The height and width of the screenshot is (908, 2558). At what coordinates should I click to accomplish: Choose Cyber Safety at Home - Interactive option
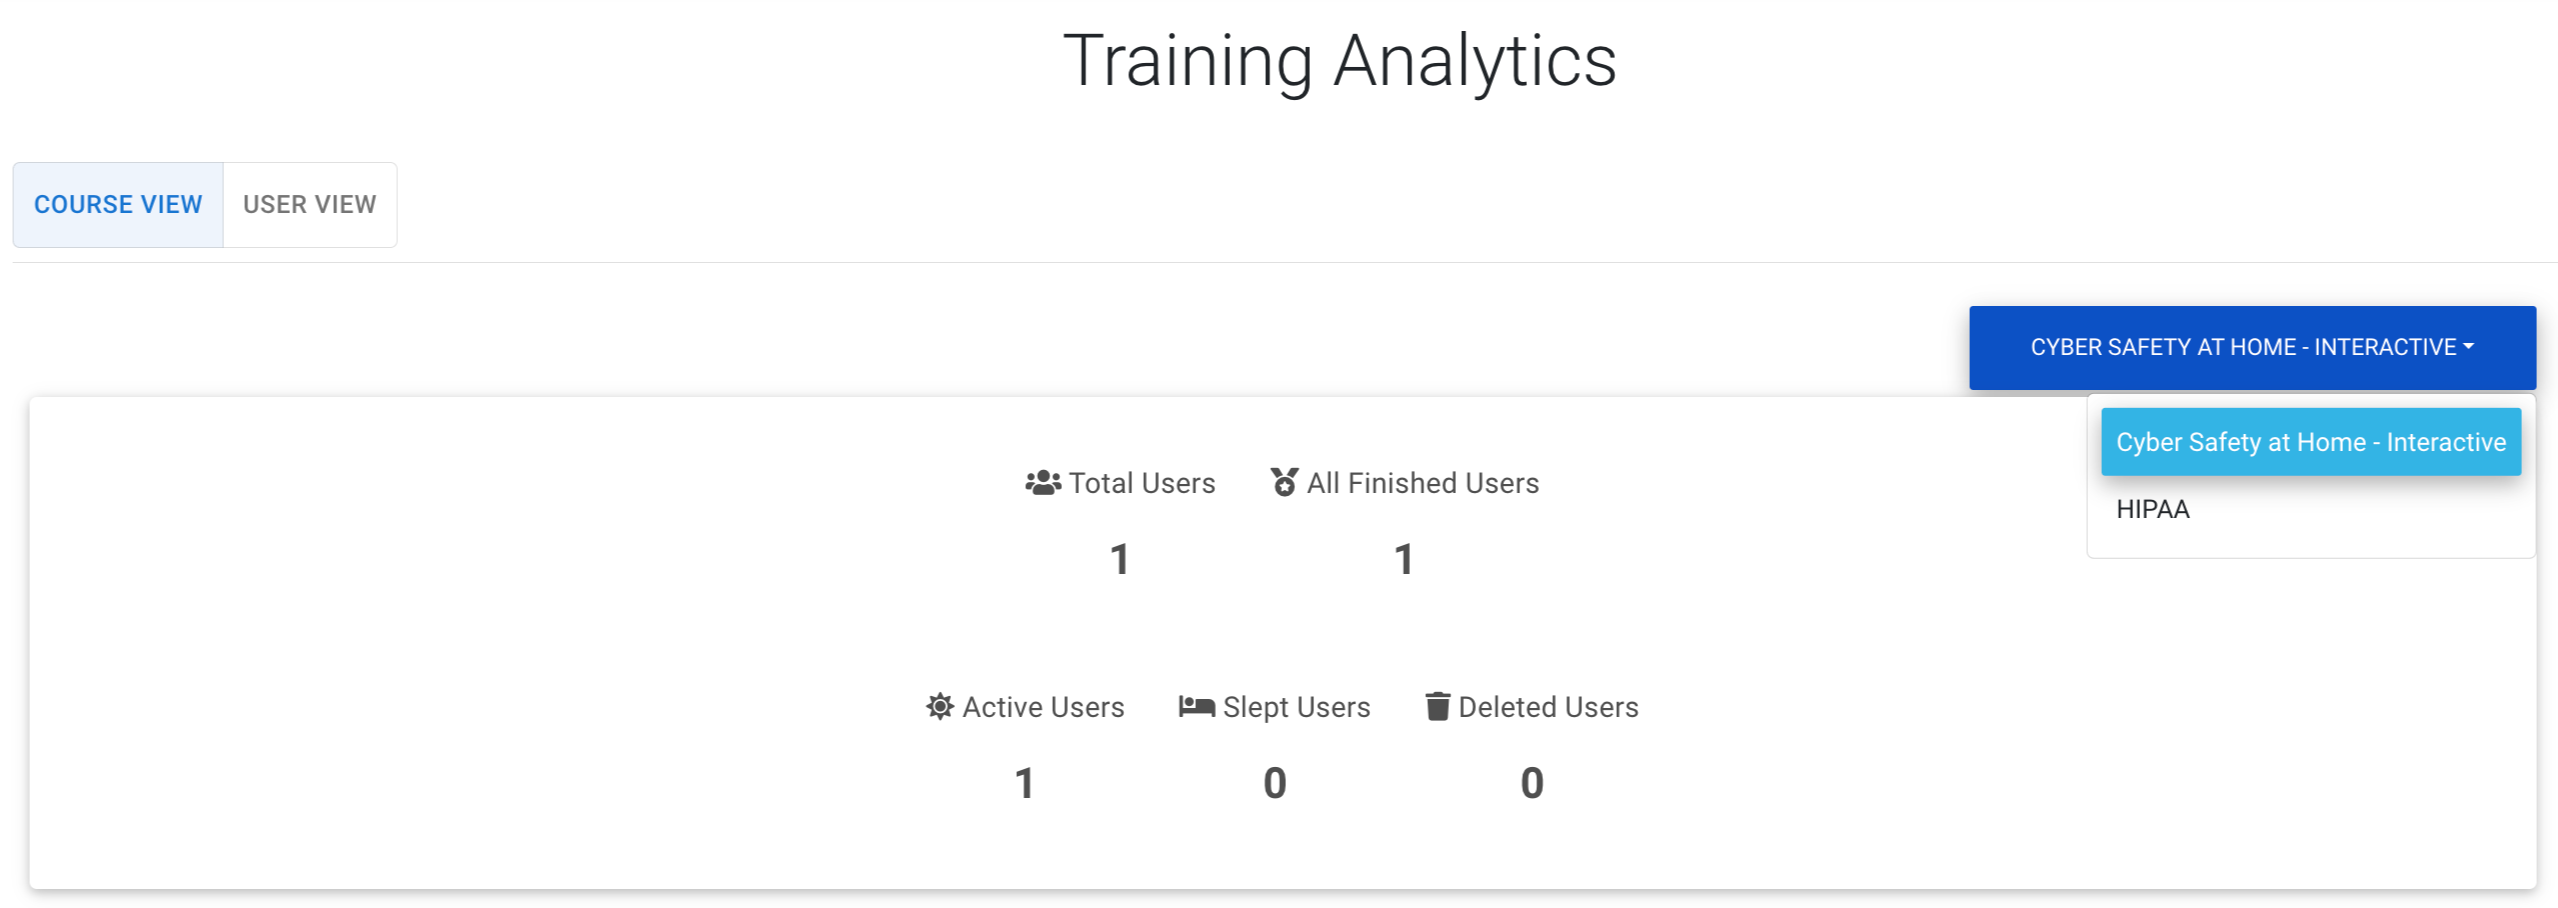pos(2310,441)
